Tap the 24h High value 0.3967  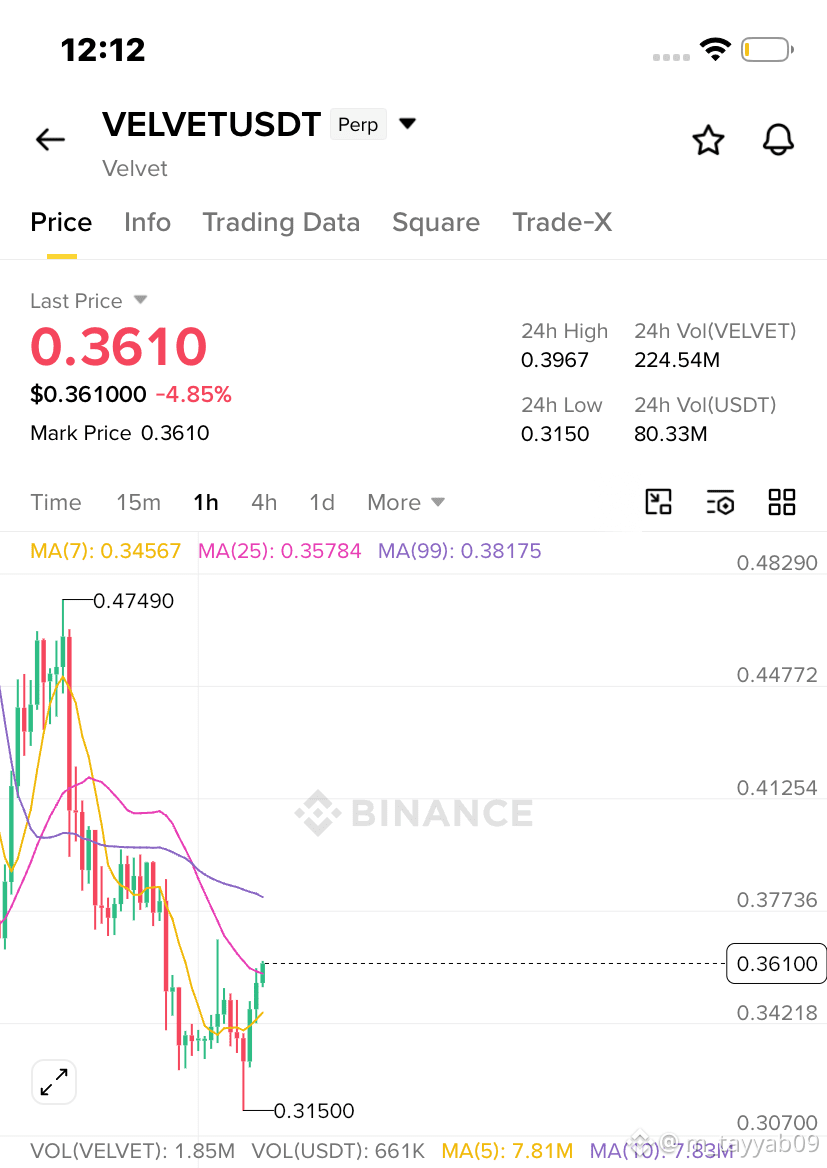555,360
